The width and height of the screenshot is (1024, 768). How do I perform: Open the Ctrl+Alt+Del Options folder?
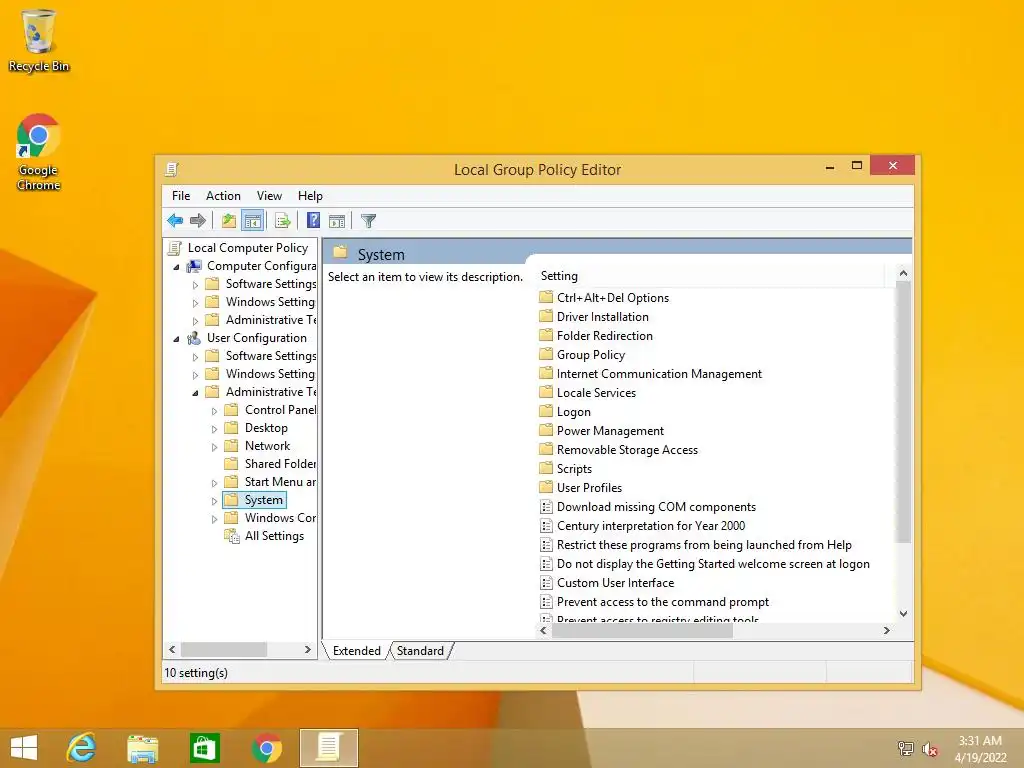pos(604,298)
